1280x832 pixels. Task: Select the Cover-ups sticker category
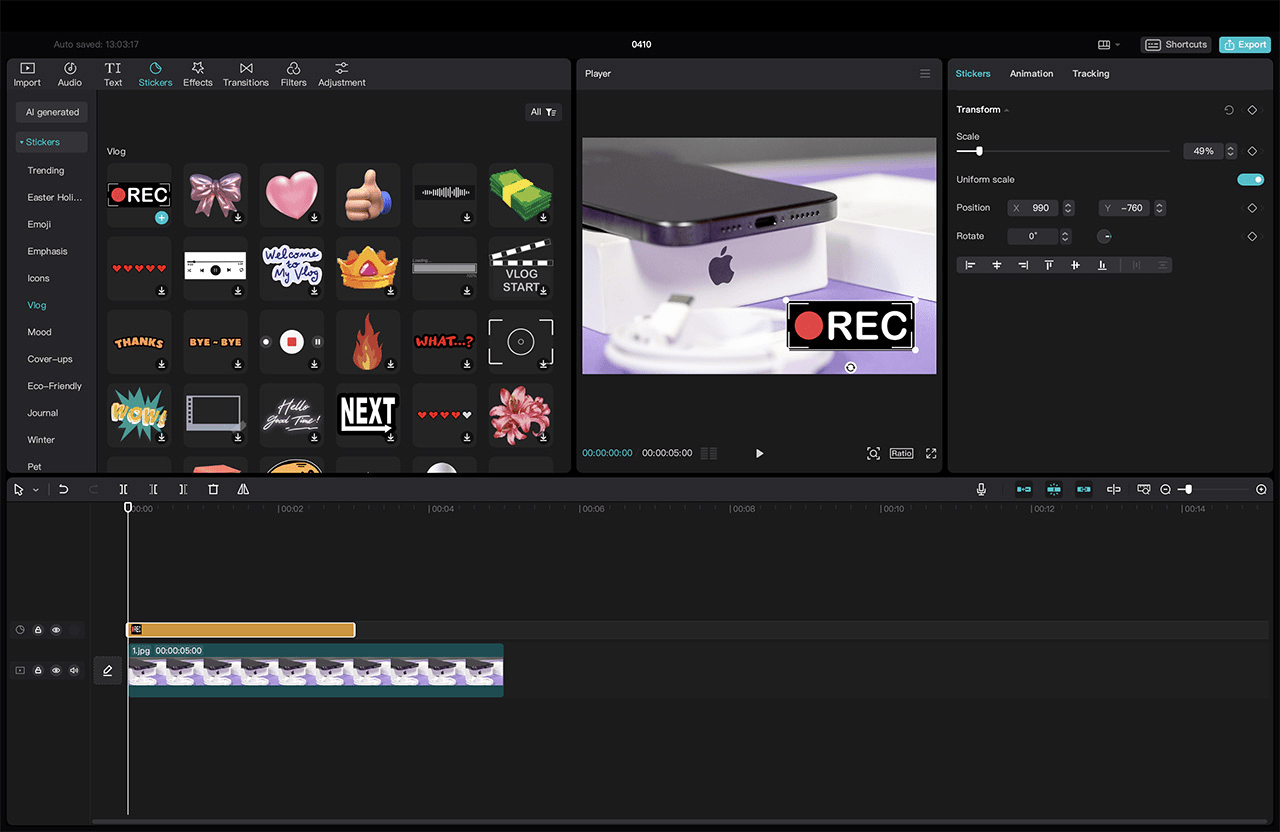50,359
